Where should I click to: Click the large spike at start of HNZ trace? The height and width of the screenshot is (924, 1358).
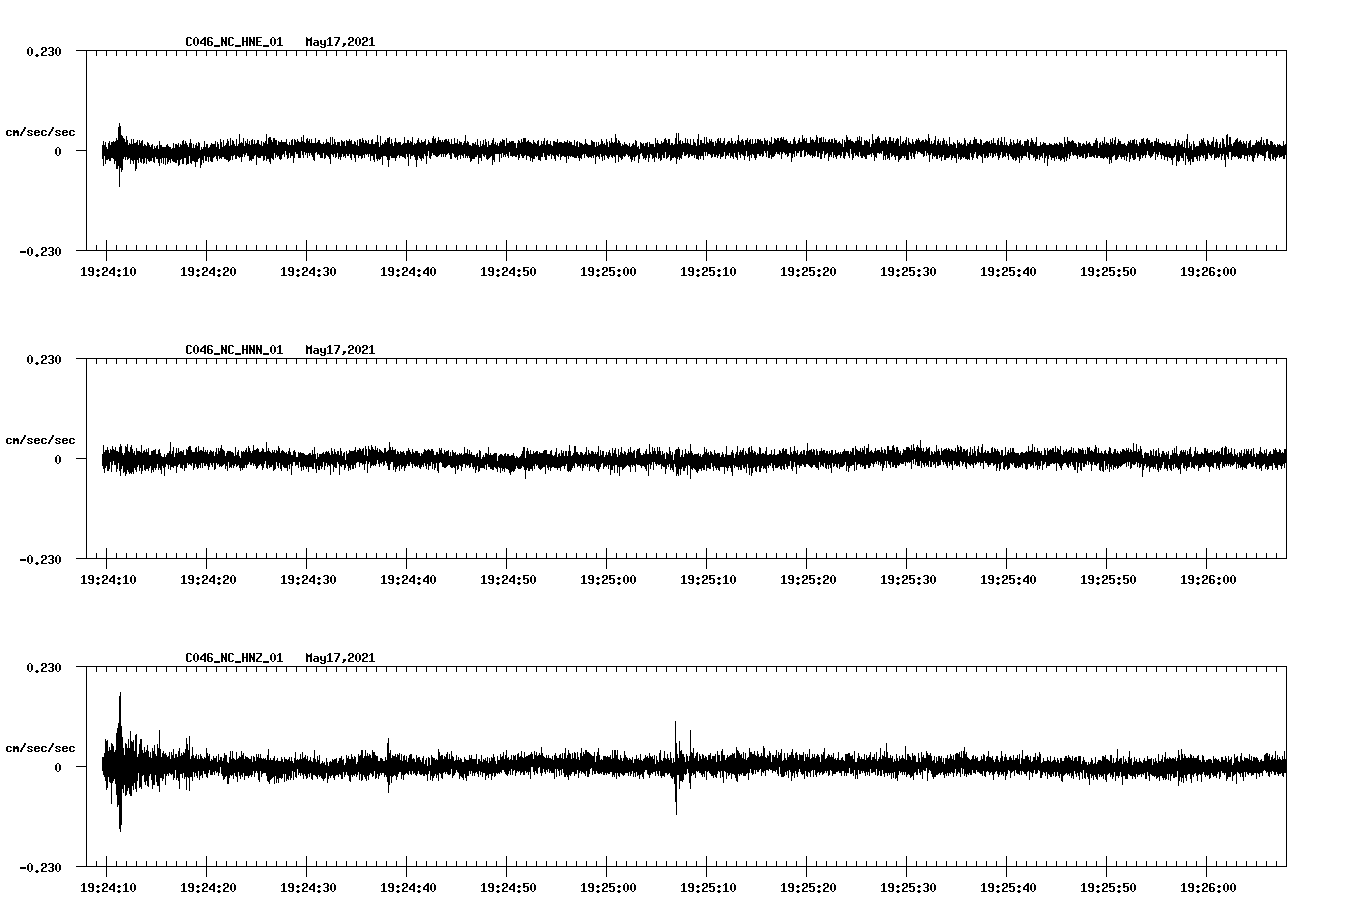point(121,765)
